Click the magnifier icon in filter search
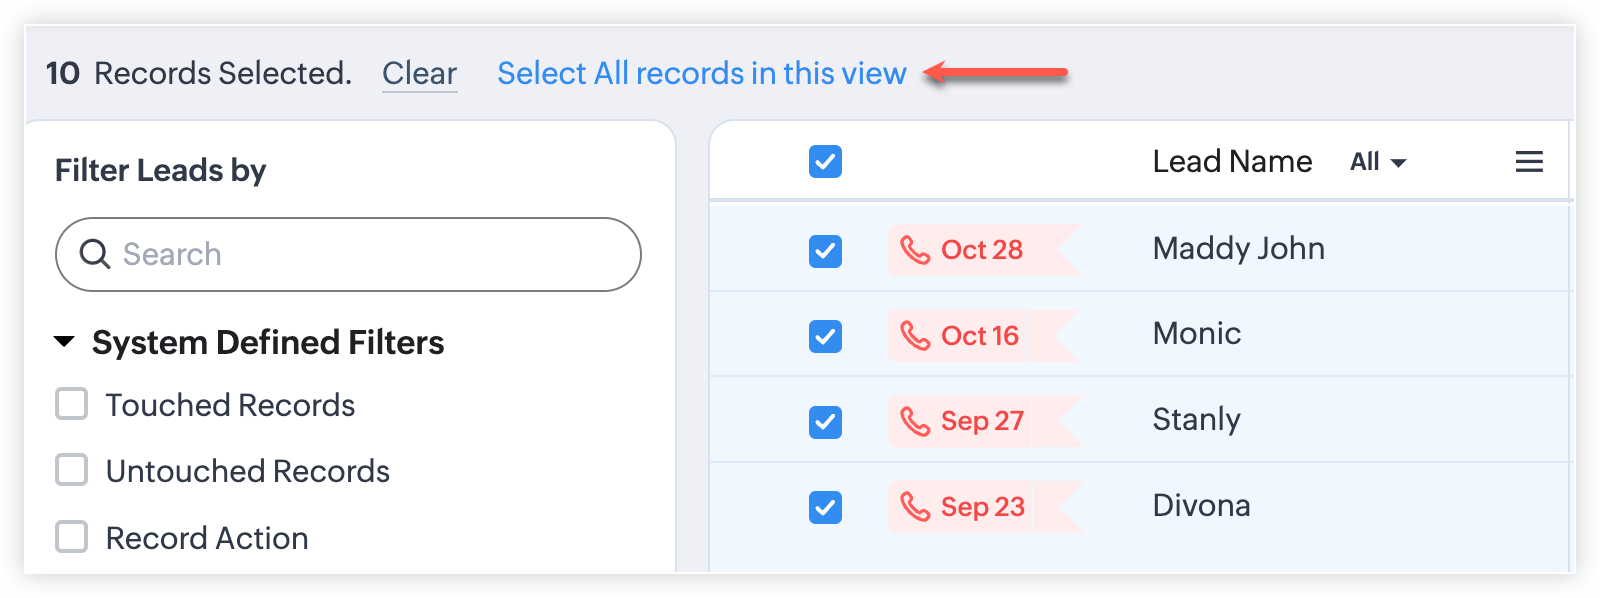The image size is (1600, 598). pos(95,254)
